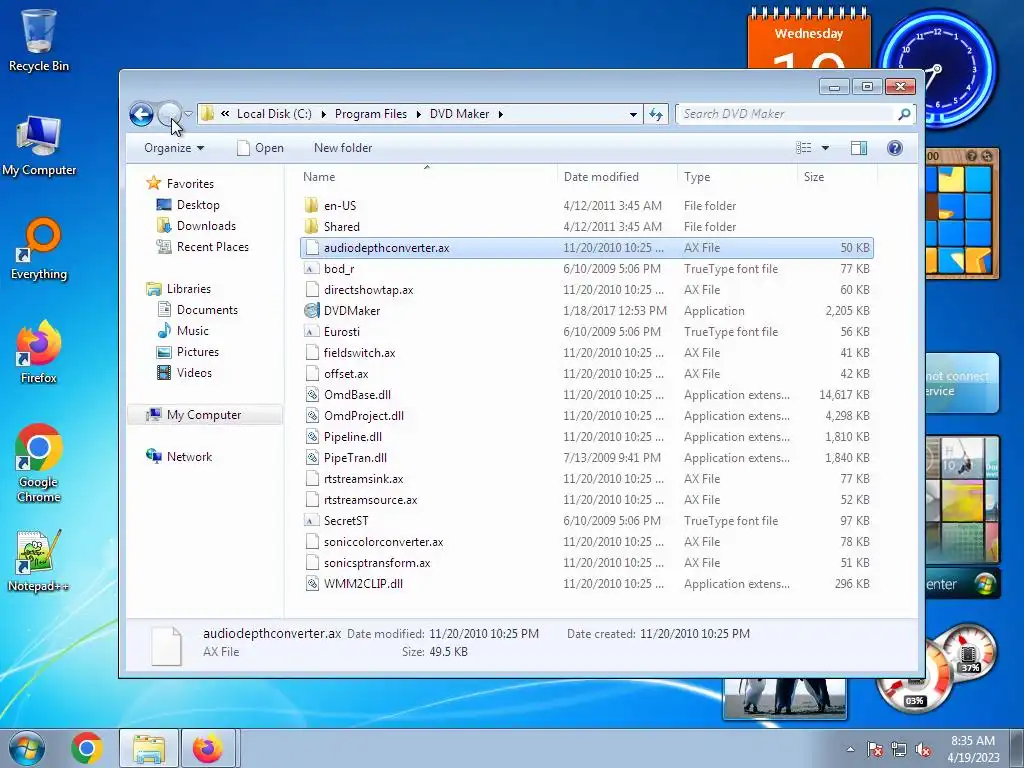Select the bod_r font file icon

312,268
